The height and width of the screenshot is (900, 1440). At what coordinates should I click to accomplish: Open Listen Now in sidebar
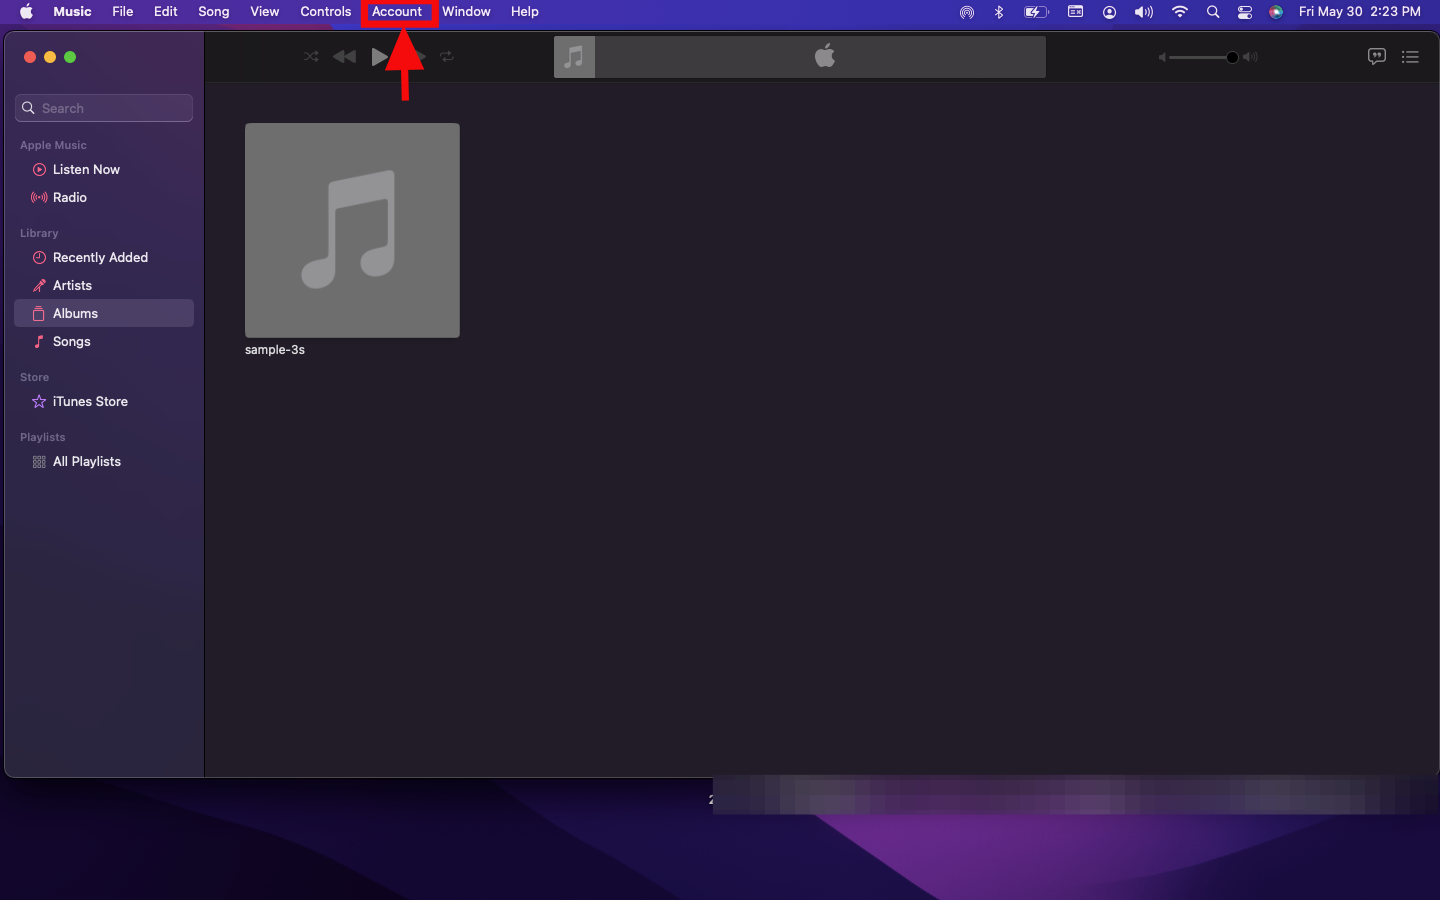click(x=86, y=170)
